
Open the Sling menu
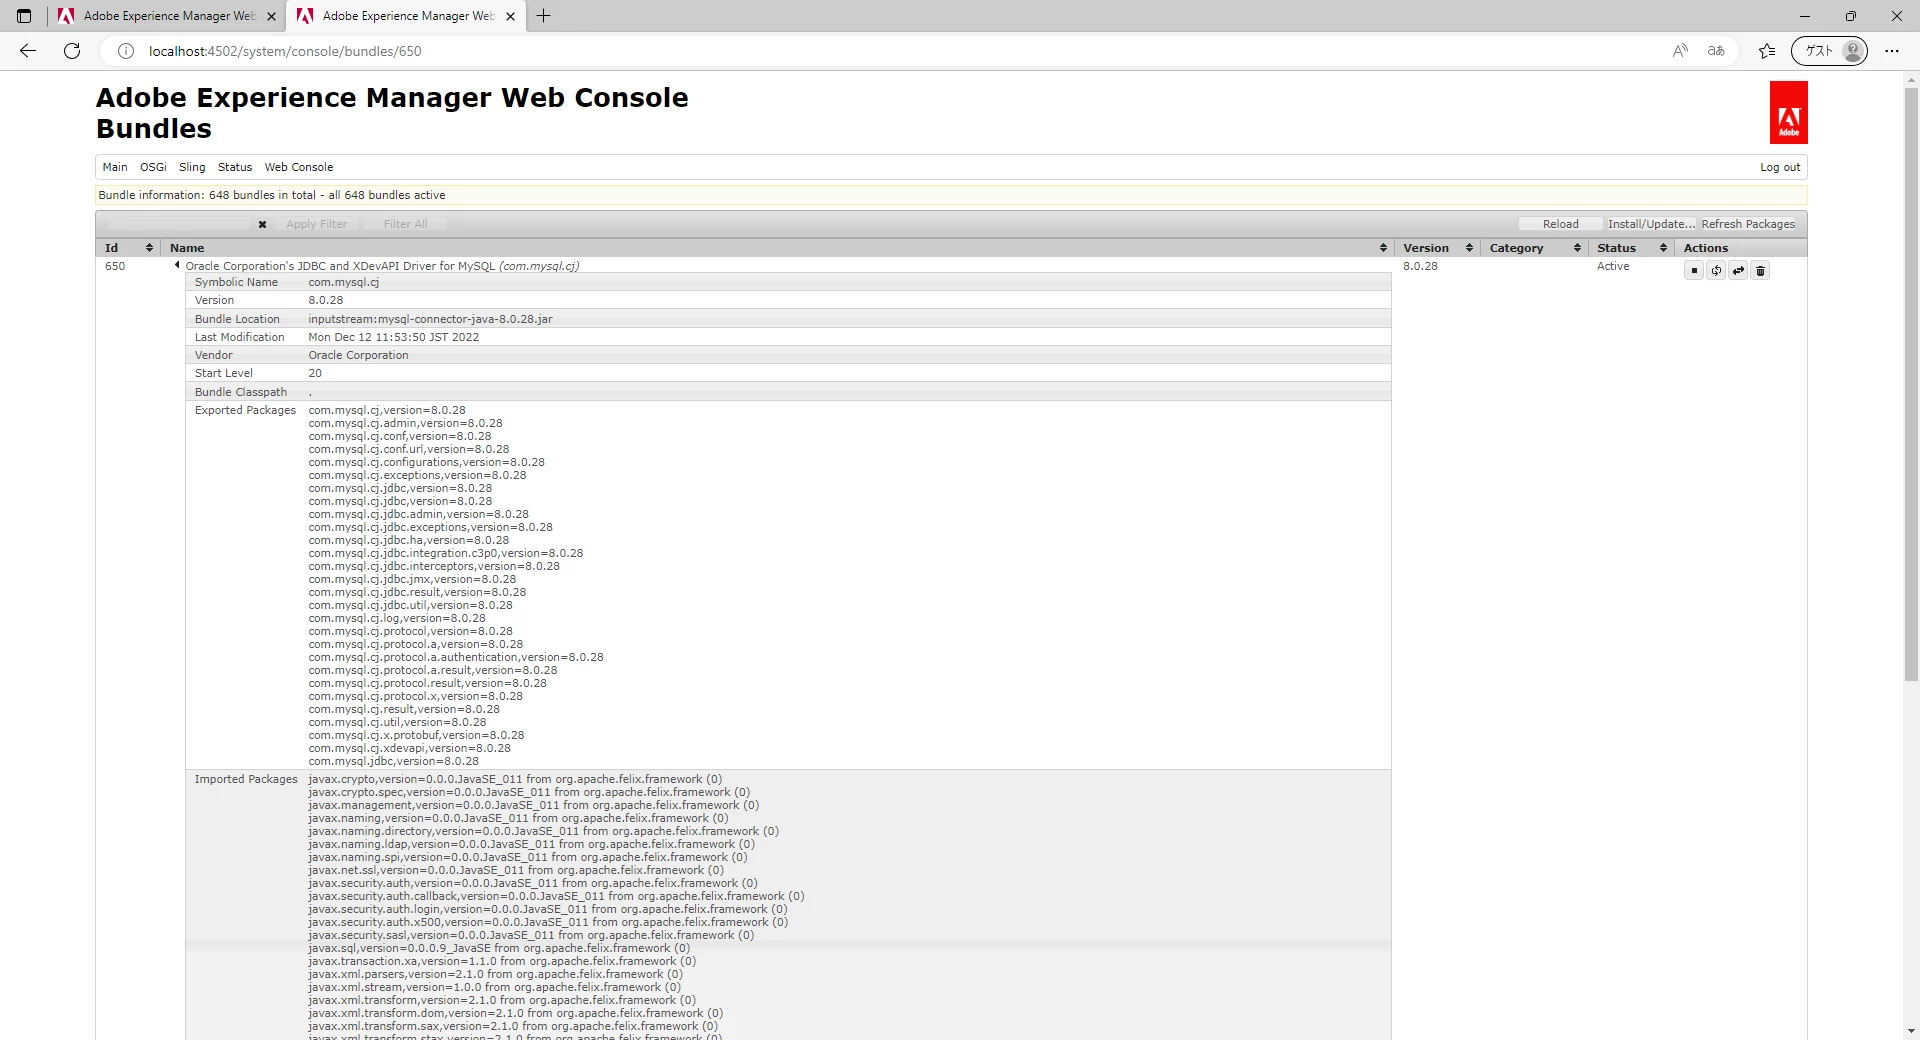192,167
